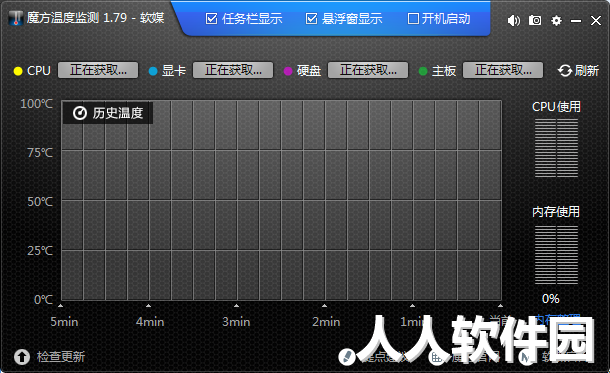Click the pencil feedback icon at bottom
Image resolution: width=610 pixels, height=373 pixels.
point(347,357)
